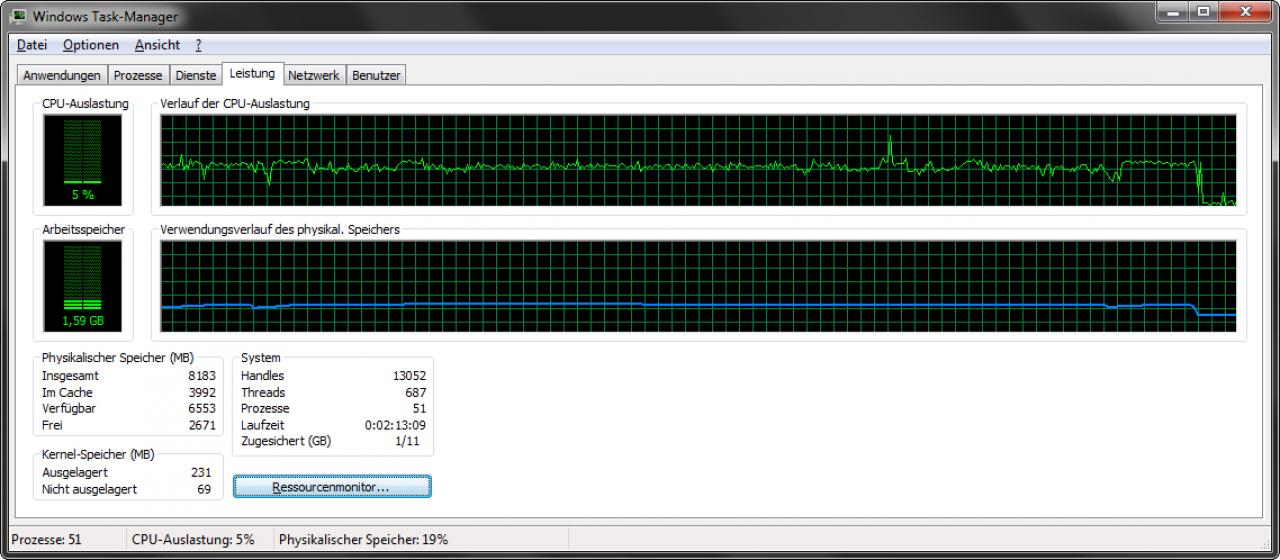This screenshot has height=560, width=1280.
Task: Click status bar Physikalischer Speicher: 19%
Action: click(363, 539)
